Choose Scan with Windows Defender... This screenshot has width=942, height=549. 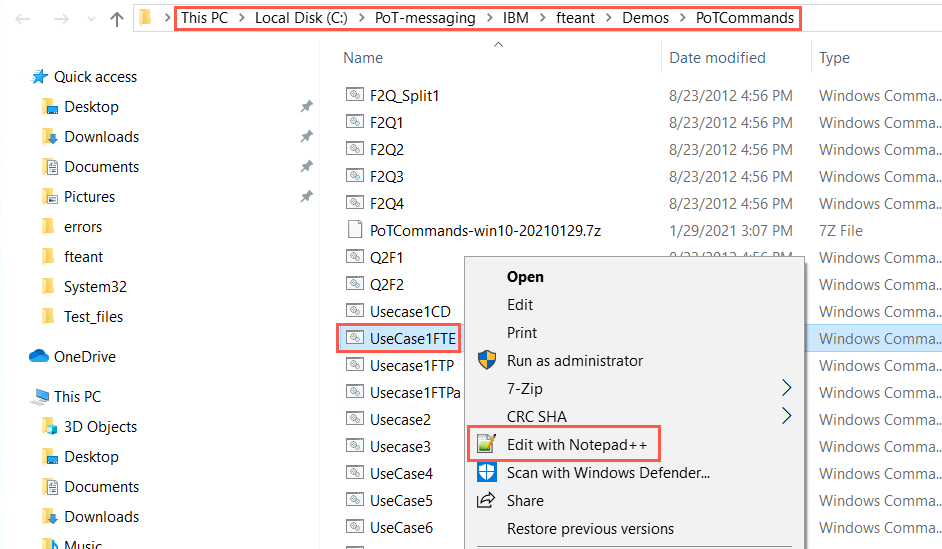pyautogui.click(x=608, y=473)
